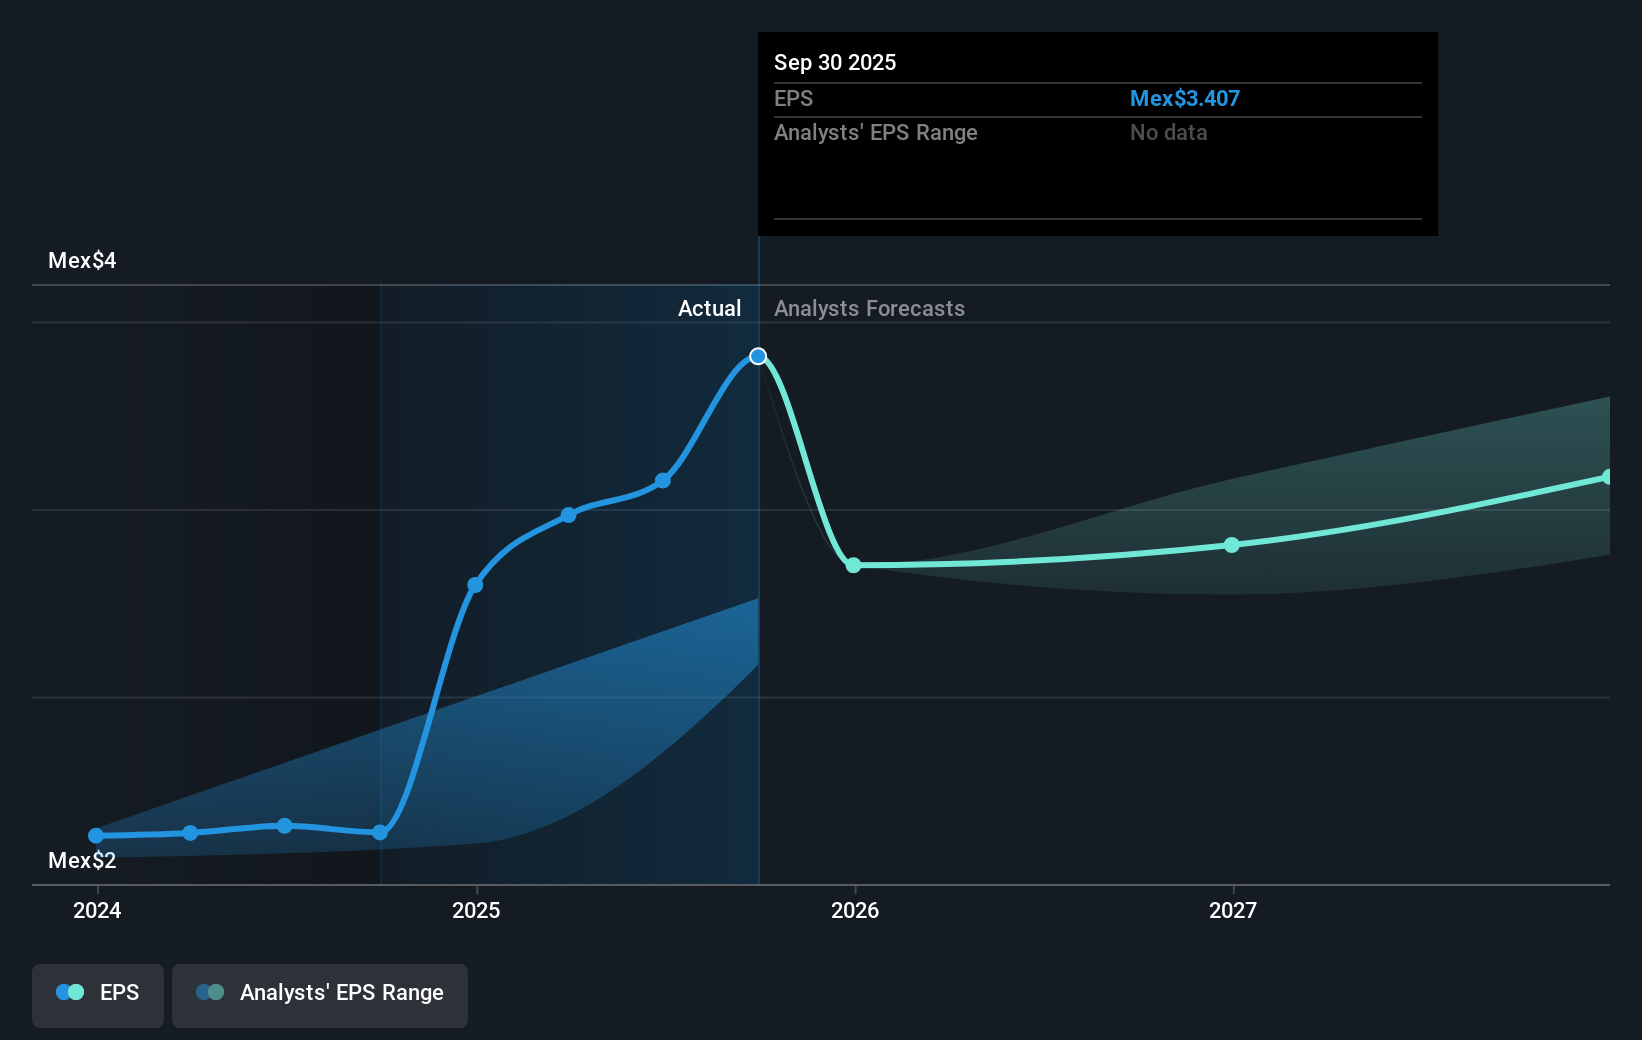This screenshot has width=1642, height=1040.
Task: Click the rightmost forecast endpoint marker
Action: tap(1608, 477)
